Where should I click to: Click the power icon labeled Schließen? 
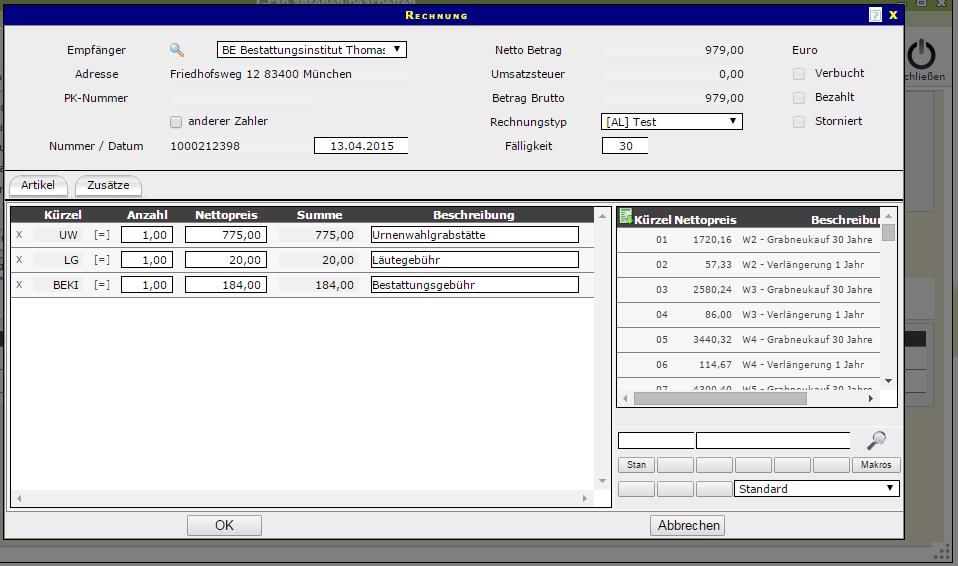(922, 54)
